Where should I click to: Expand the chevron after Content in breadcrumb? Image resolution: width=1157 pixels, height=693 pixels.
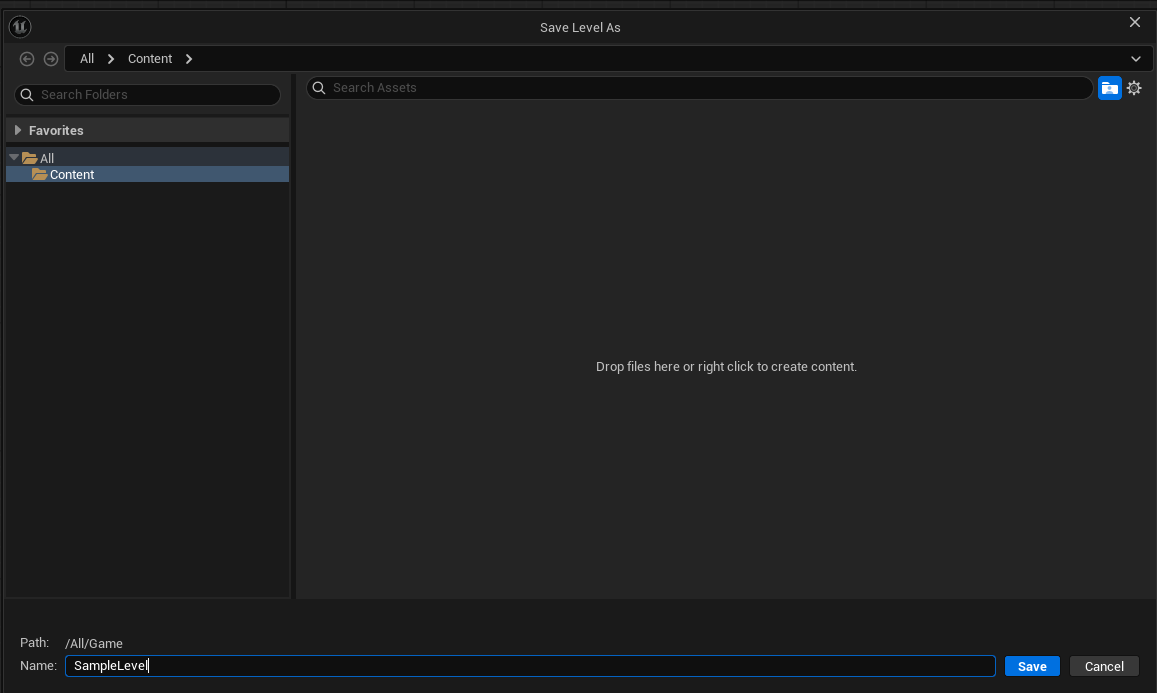click(189, 59)
